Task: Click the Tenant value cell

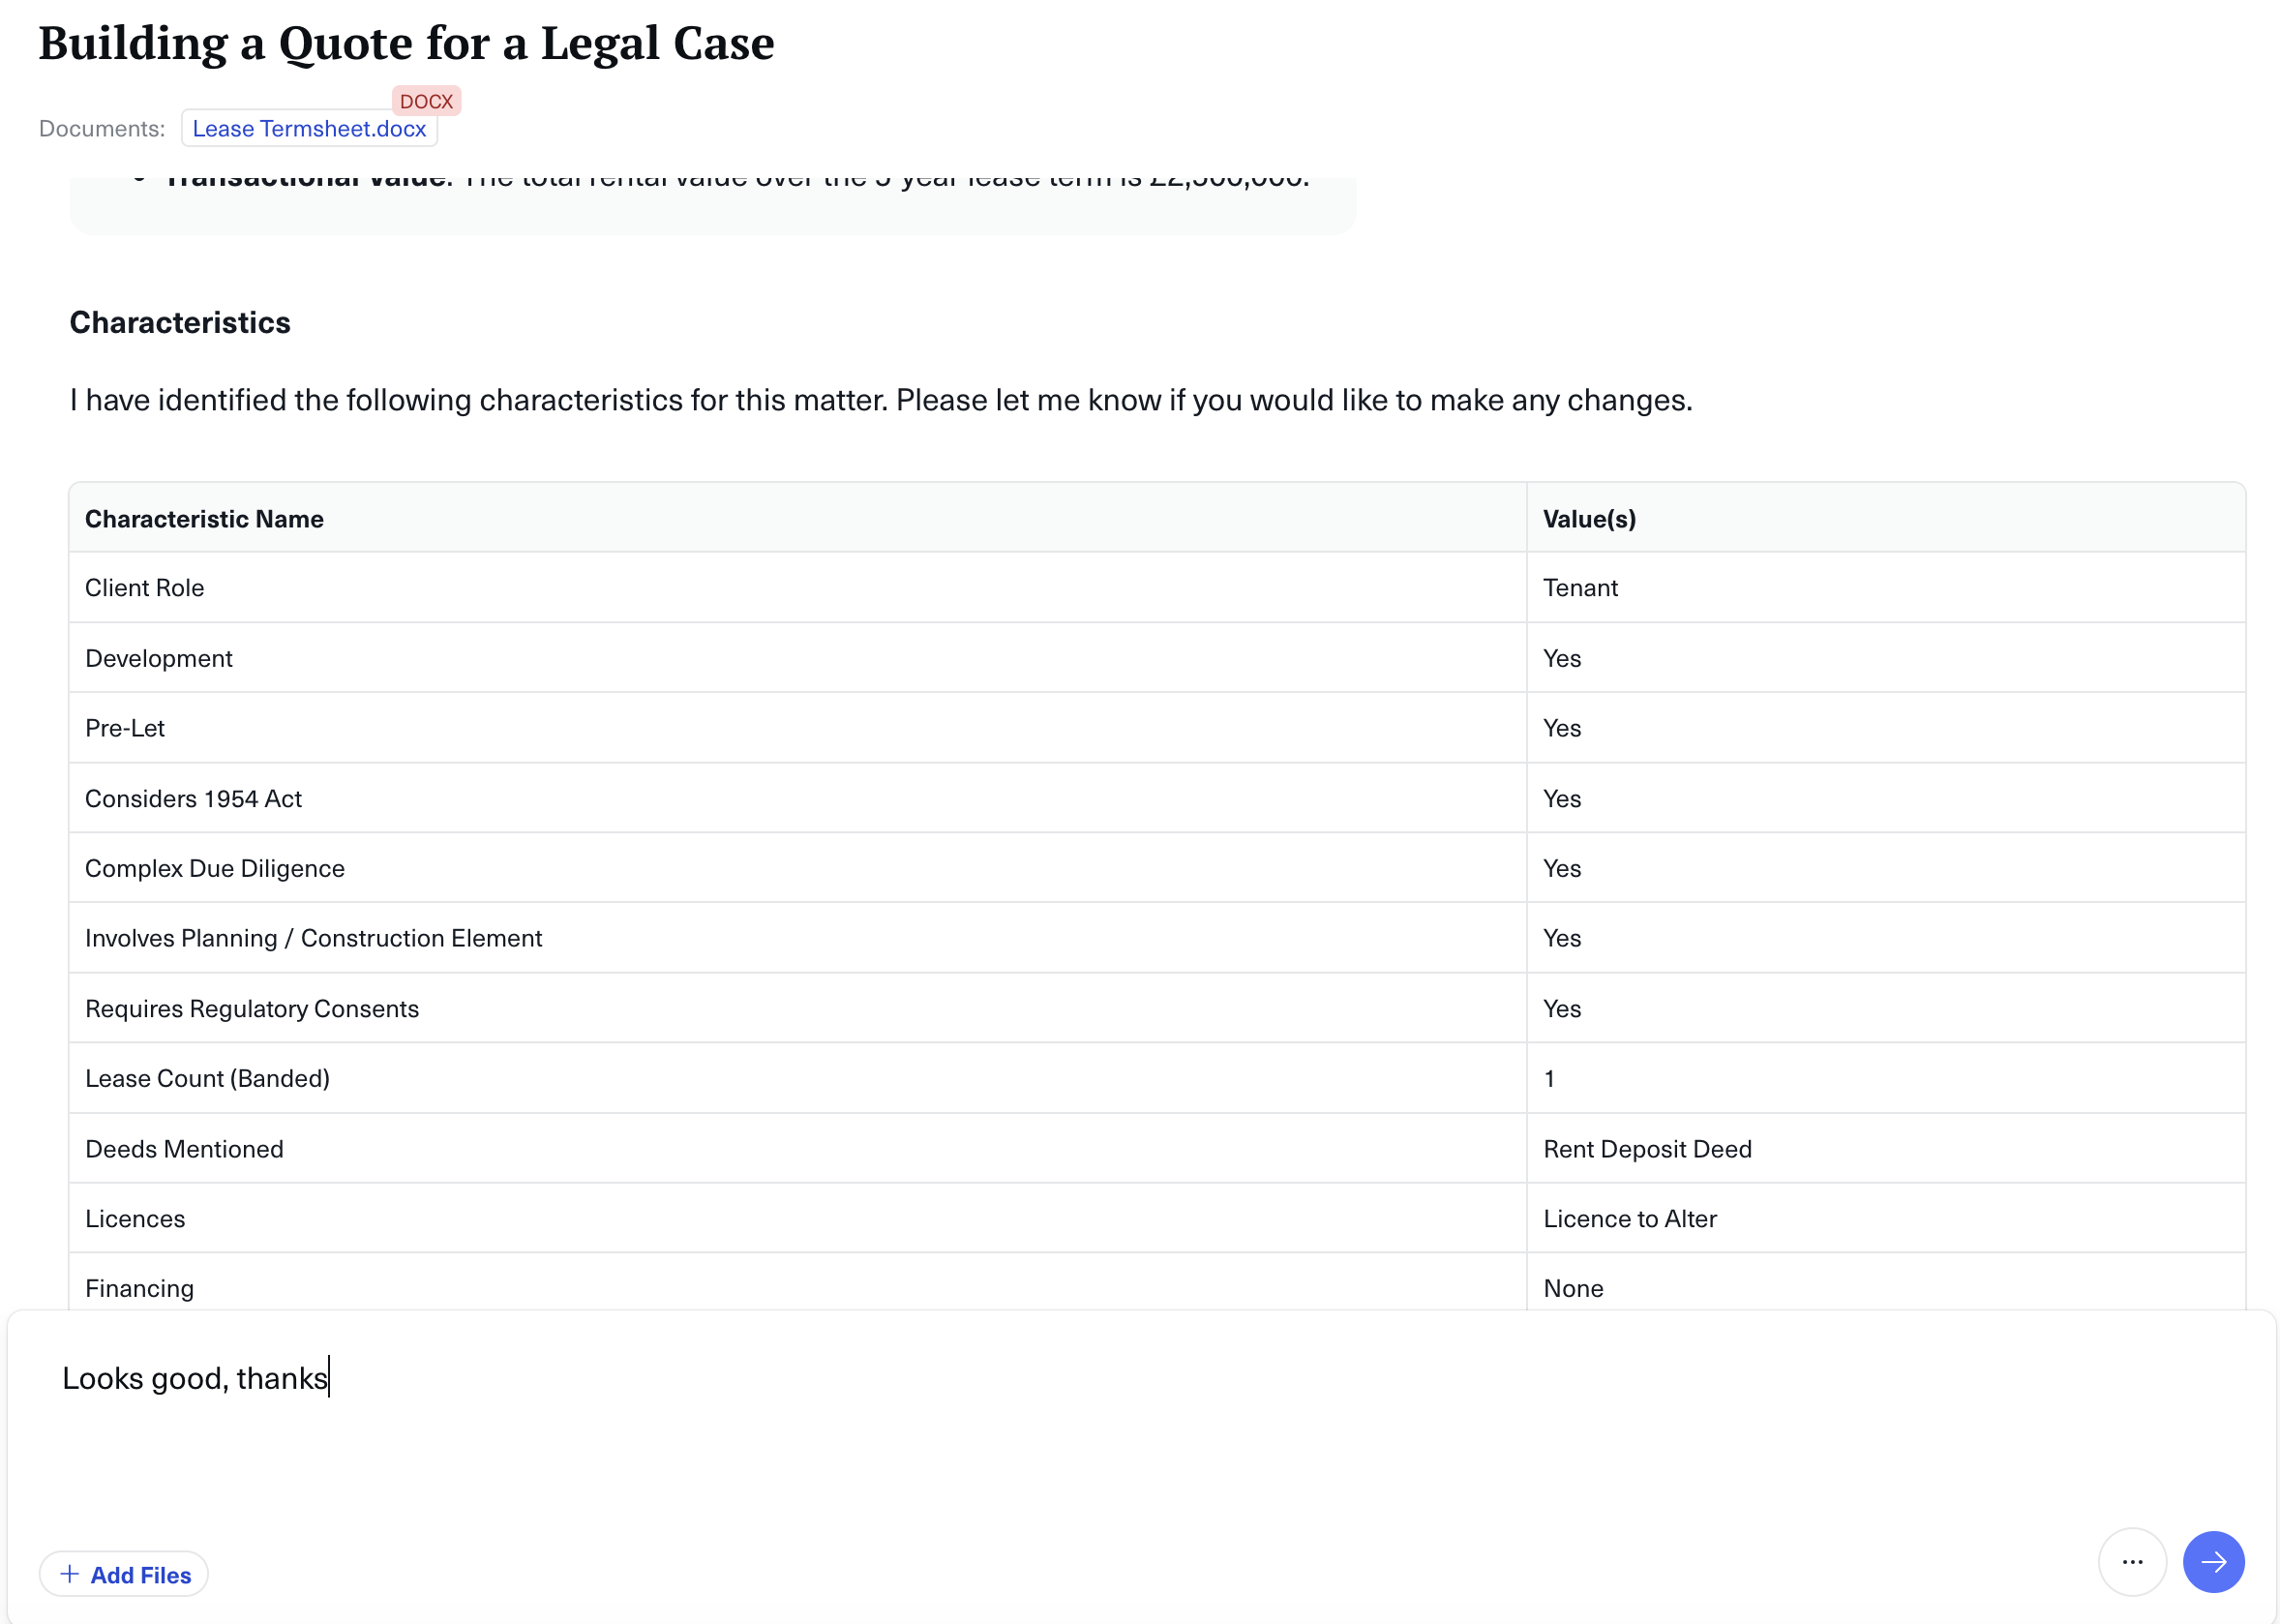Action: click(x=1579, y=588)
